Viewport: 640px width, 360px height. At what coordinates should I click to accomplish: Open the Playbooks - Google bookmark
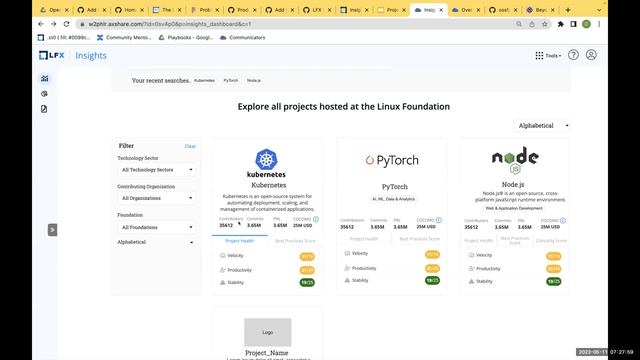click(x=186, y=38)
